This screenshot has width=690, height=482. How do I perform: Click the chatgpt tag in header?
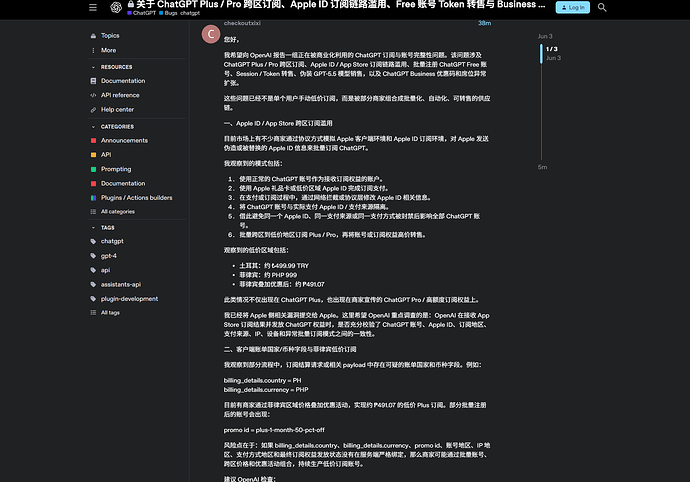190,13
